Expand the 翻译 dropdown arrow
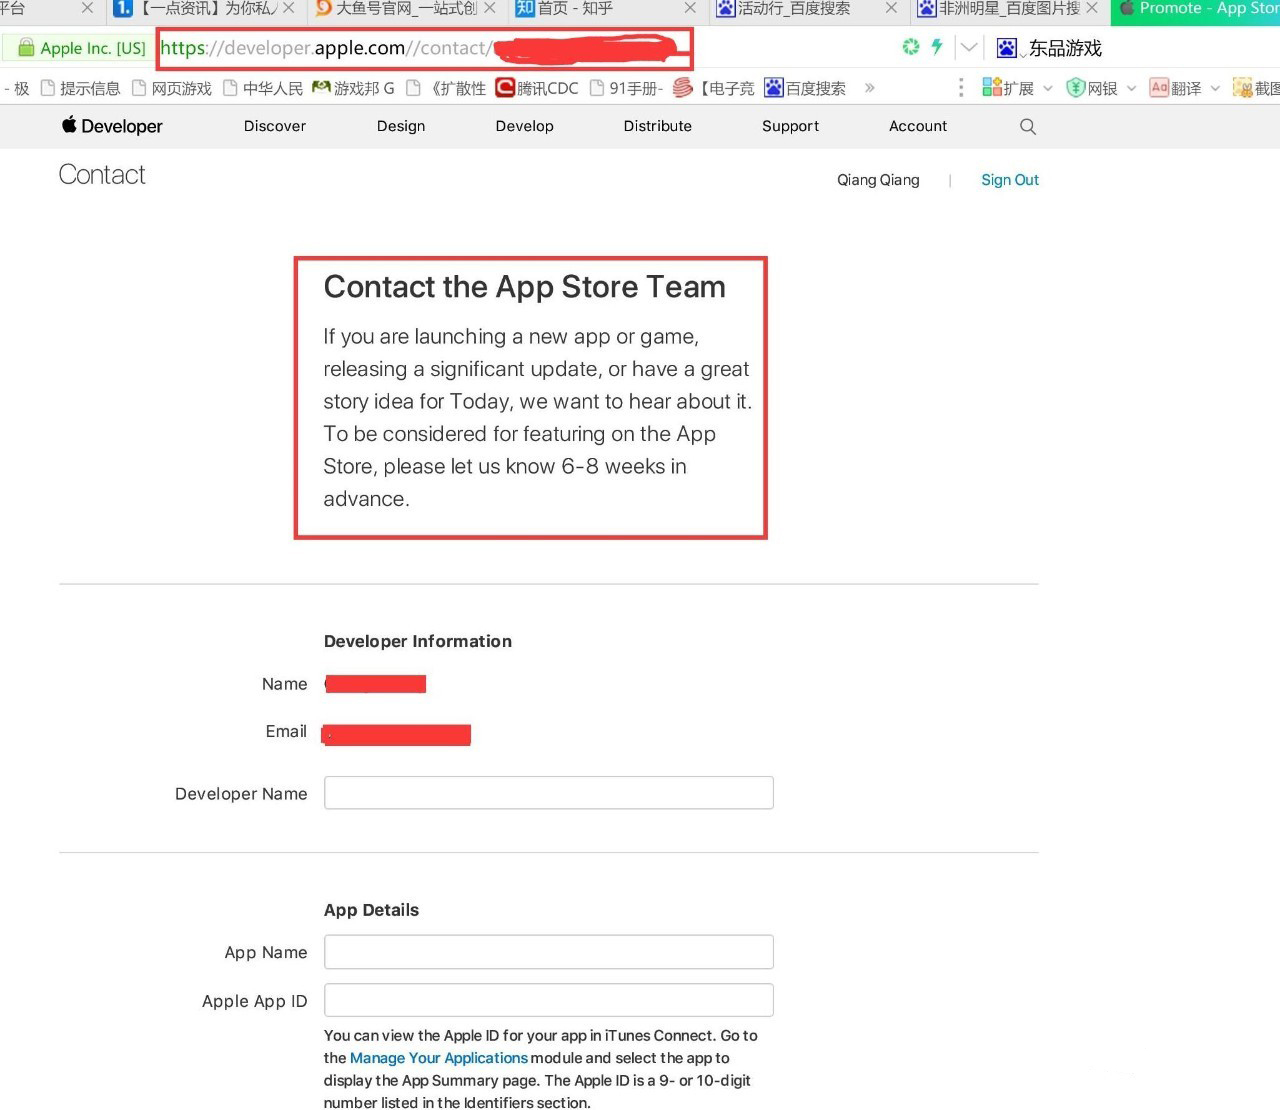Viewport: 1280px width, 1110px height. pyautogui.click(x=1215, y=88)
